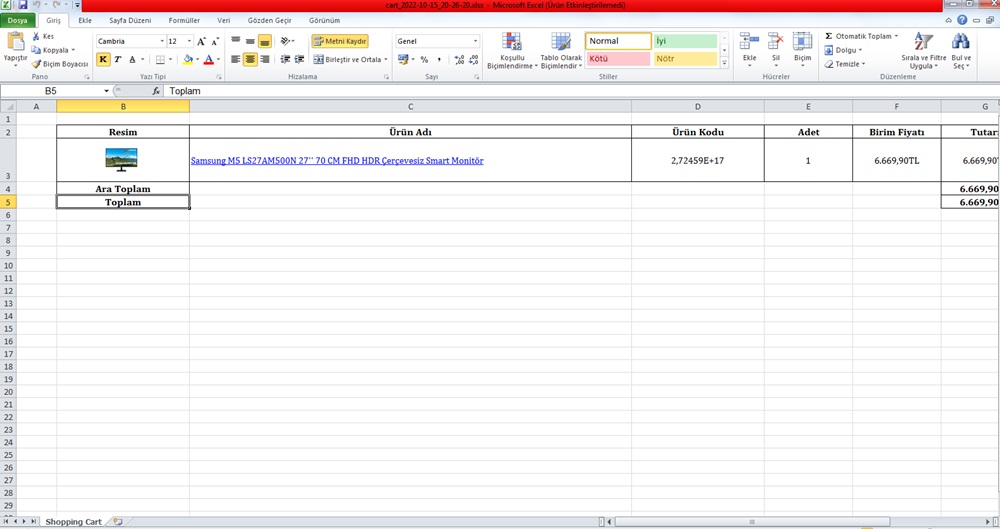This screenshot has width=1000, height=529.
Task: Open the Samsung M5 monitor product link
Action: pyautogui.click(x=337, y=161)
